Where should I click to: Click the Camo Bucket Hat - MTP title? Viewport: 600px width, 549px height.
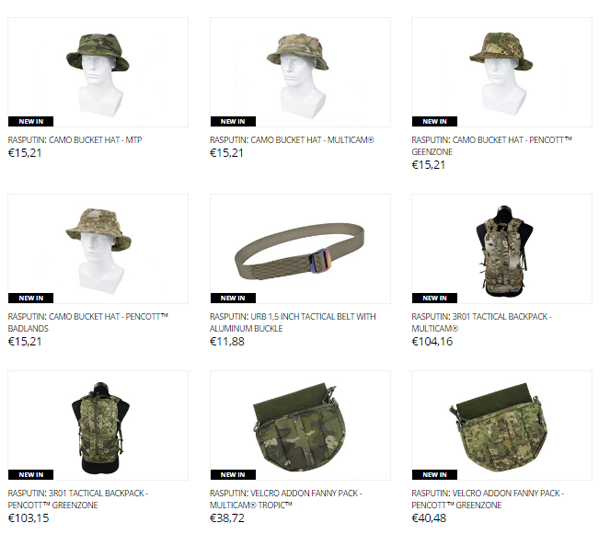(75, 140)
